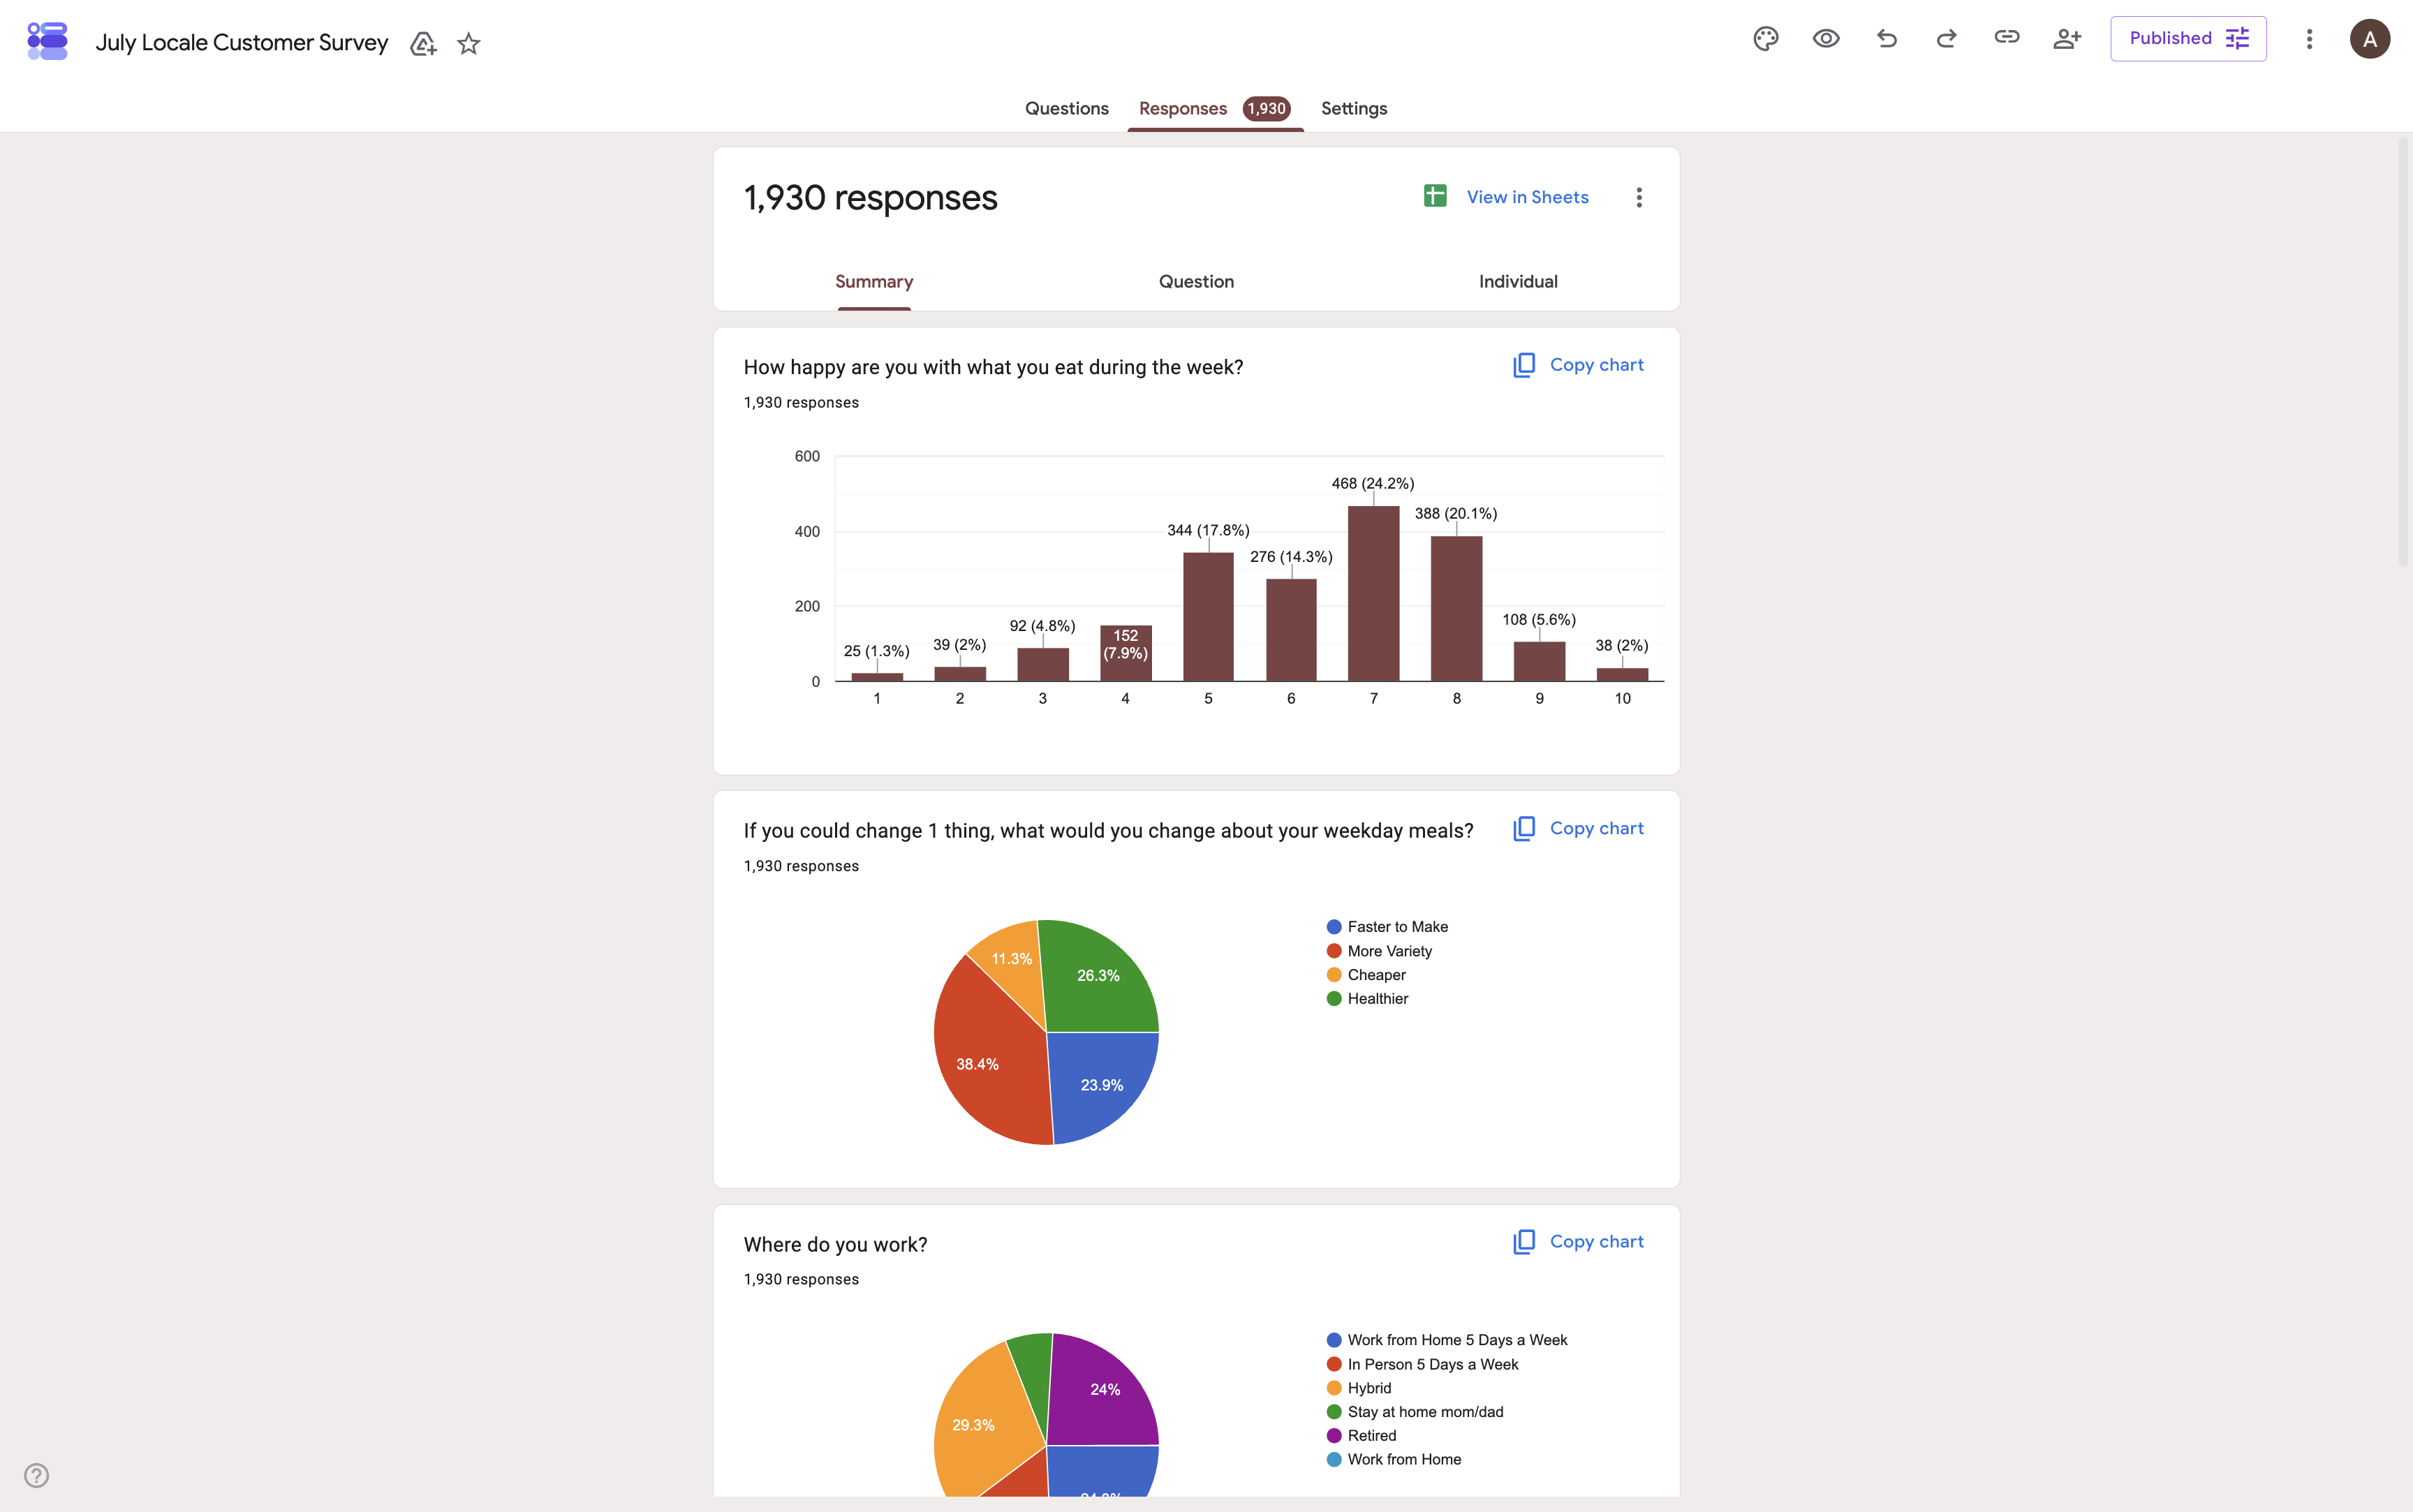
Task: Click the More Variety legend swatch
Action: pyautogui.click(x=1333, y=951)
